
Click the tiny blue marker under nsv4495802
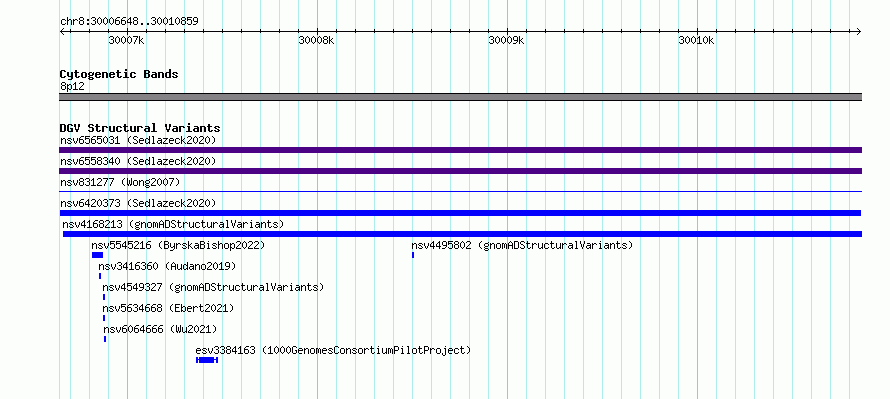pyautogui.click(x=413, y=255)
